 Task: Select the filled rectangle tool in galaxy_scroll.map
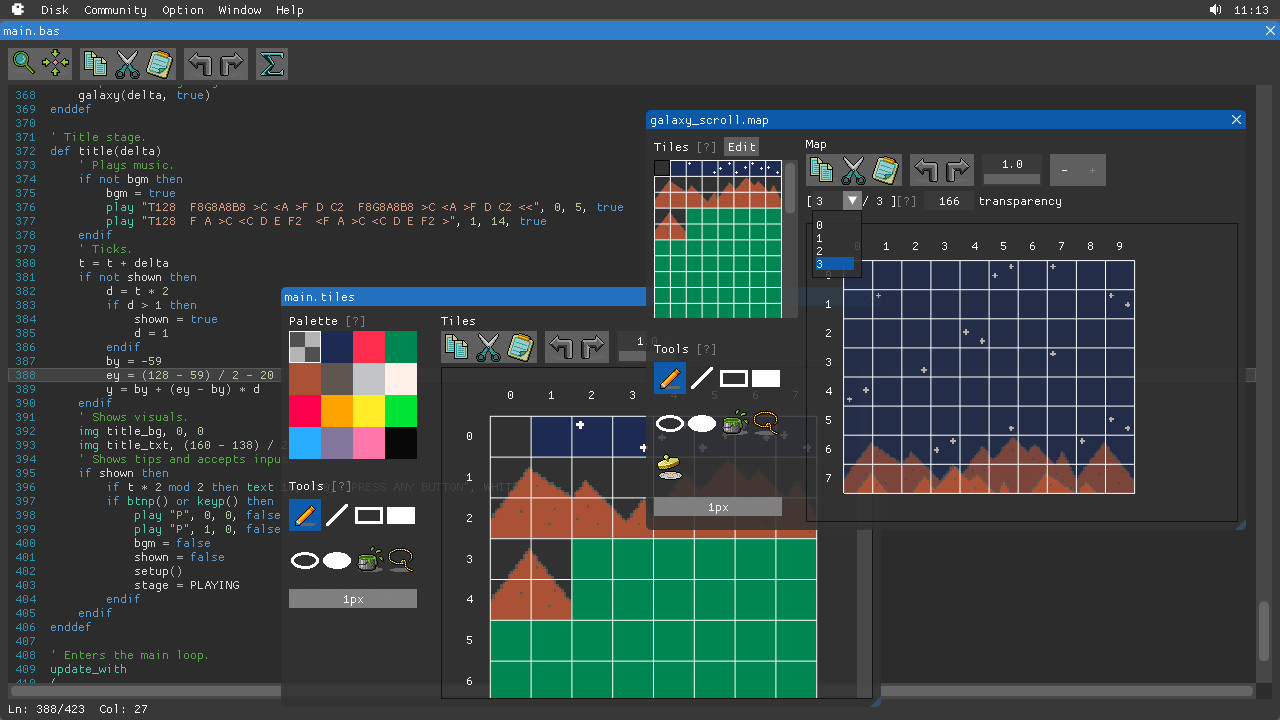(x=765, y=378)
